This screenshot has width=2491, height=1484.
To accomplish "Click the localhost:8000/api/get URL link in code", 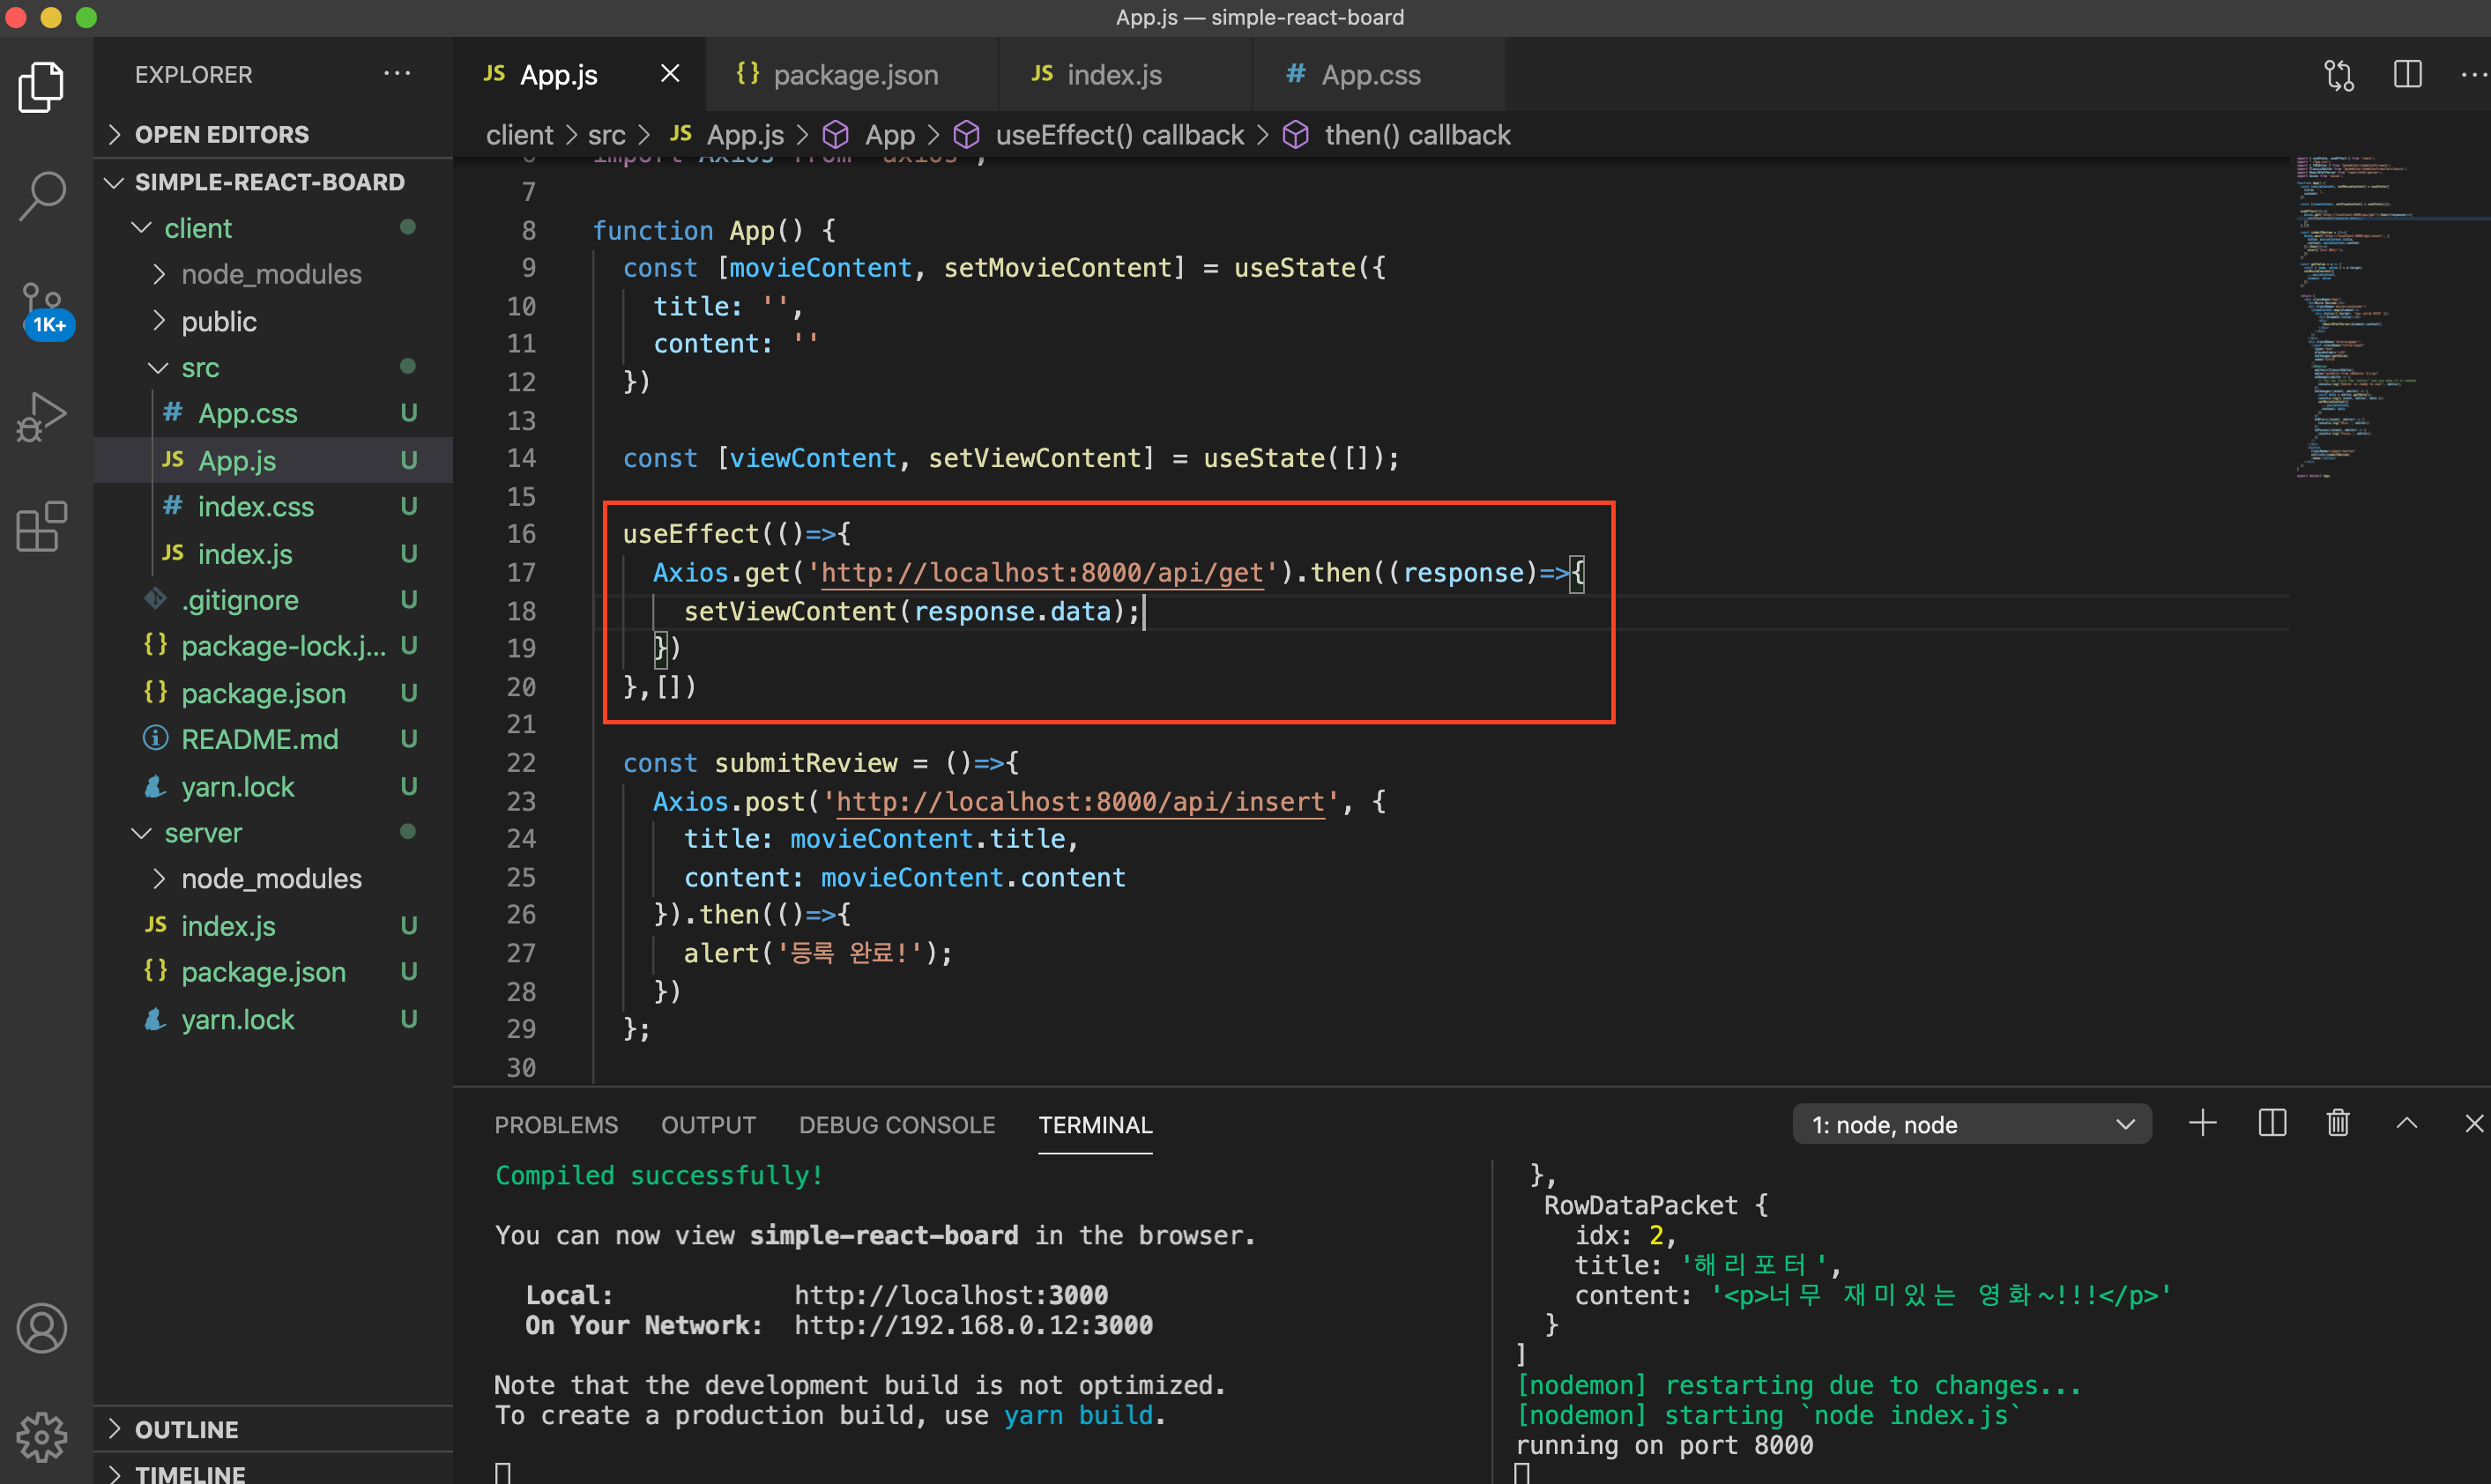I will [x=1041, y=573].
